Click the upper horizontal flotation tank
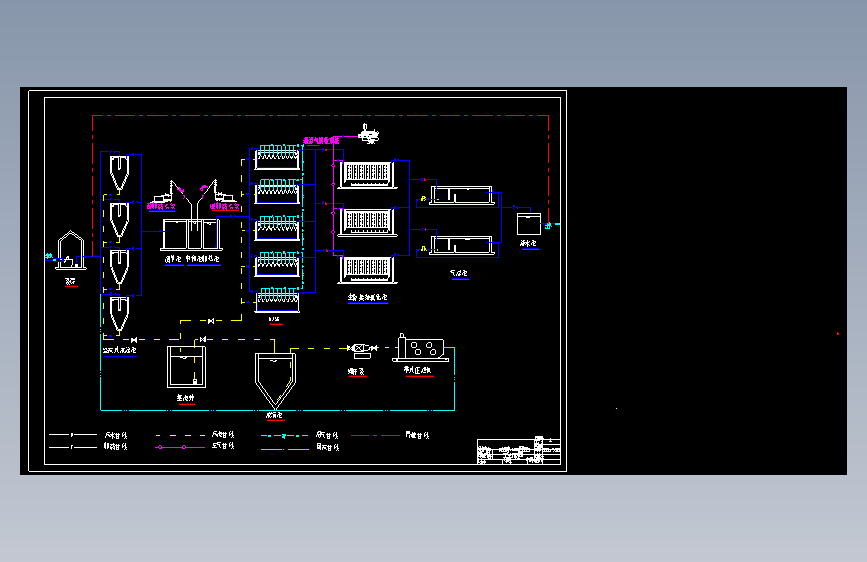The height and width of the screenshot is (562, 867). (462, 196)
